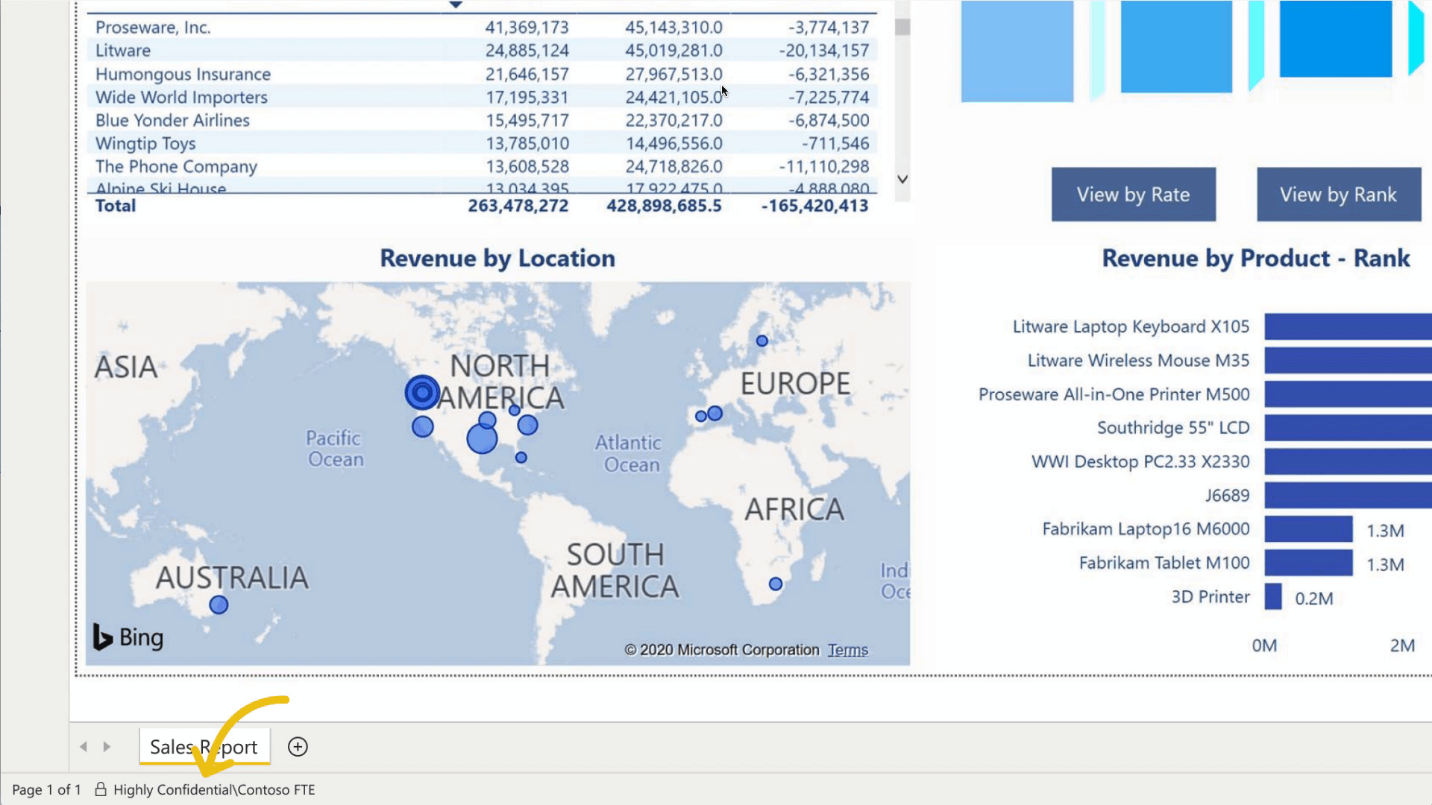The image size is (1432, 805).
Task: Select Litware Laptop Keyboard X105 bar
Action: click(x=1348, y=327)
